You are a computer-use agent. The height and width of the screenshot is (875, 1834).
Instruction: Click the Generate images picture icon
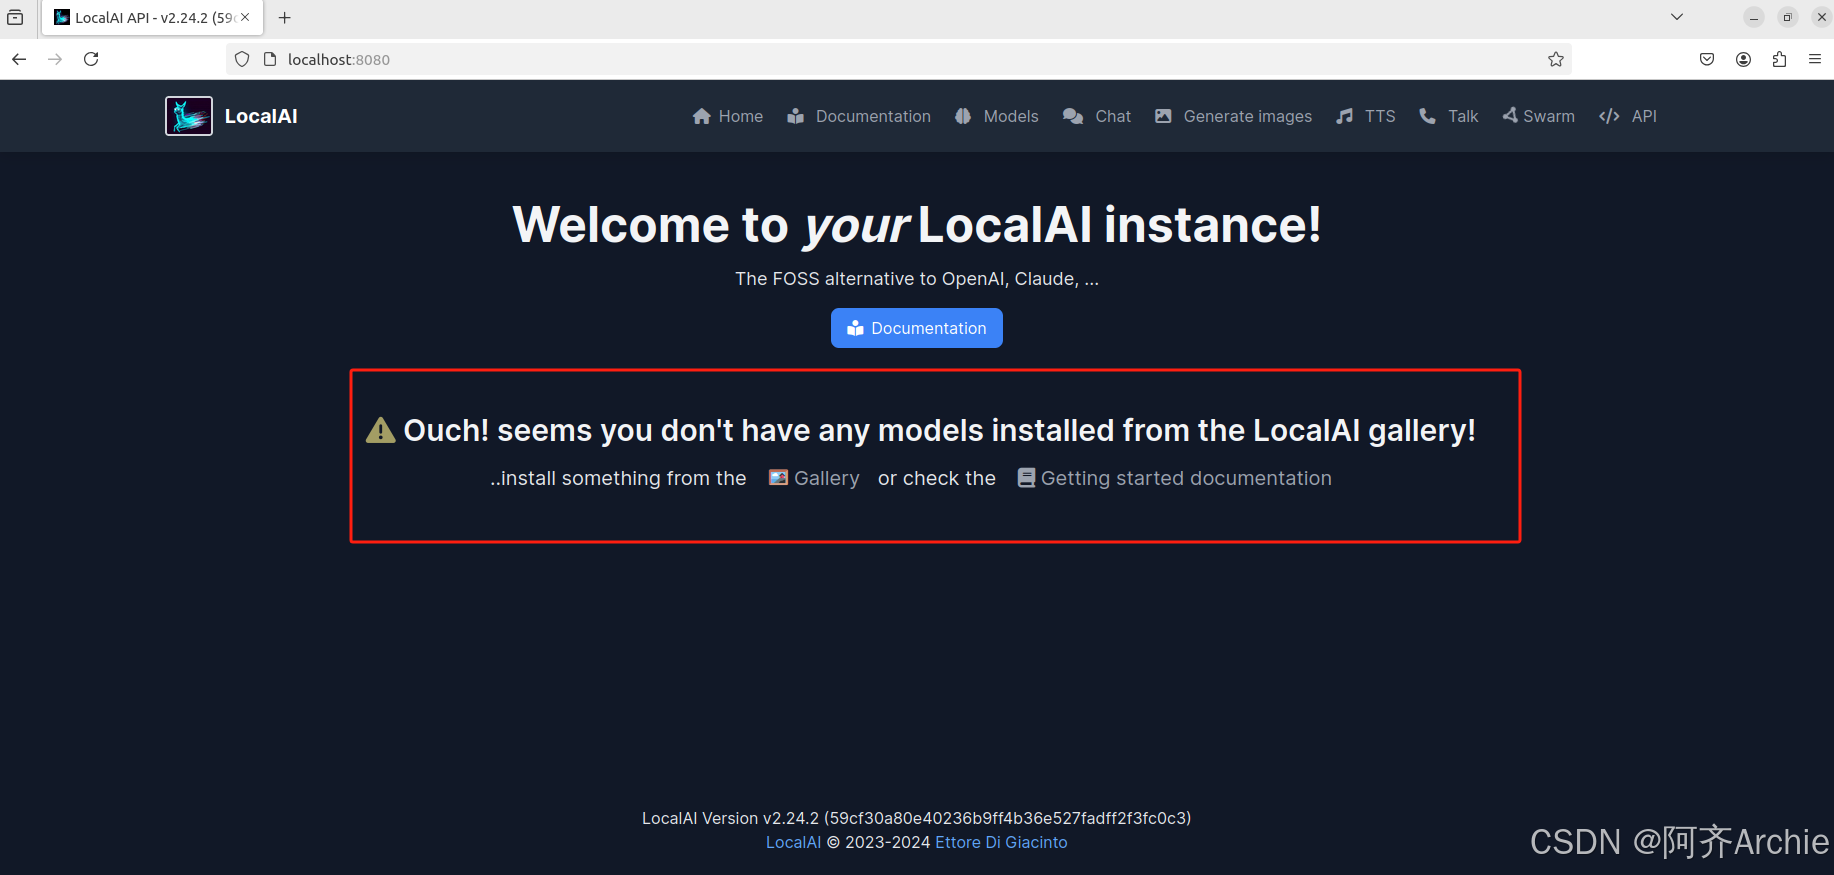tap(1163, 116)
